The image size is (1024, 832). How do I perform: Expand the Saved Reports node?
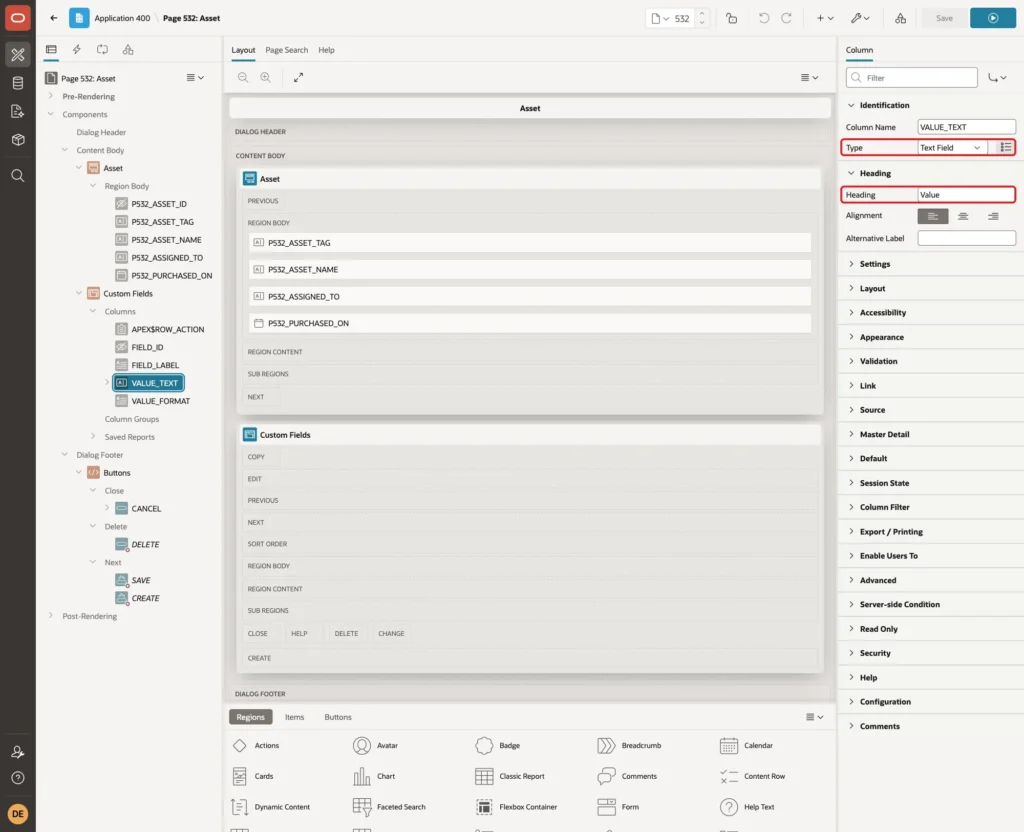pos(93,436)
